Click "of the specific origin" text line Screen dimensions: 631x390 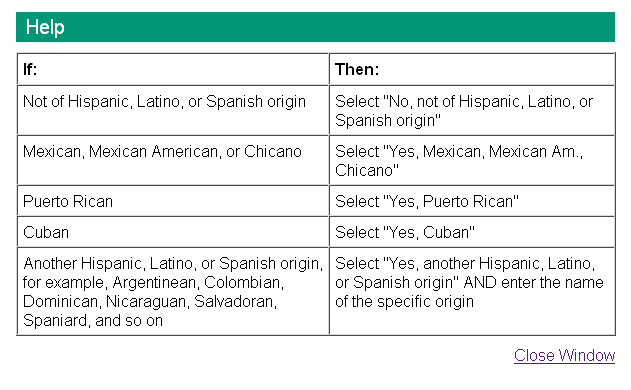(x=404, y=301)
